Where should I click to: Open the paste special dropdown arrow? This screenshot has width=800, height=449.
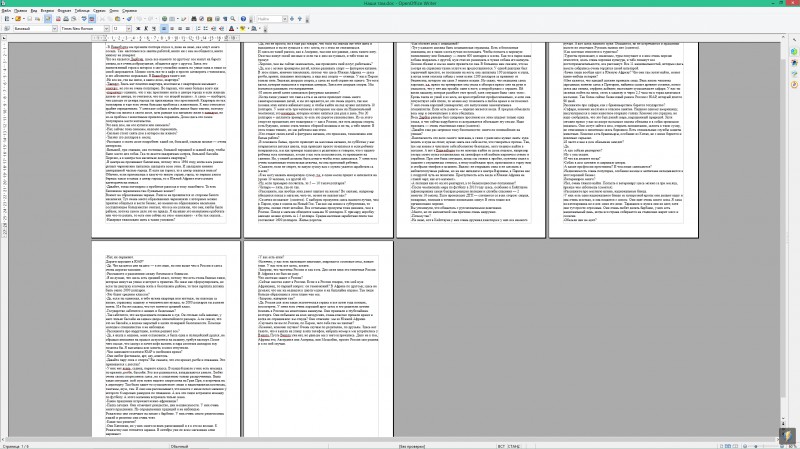pyautogui.click(x=123, y=19)
